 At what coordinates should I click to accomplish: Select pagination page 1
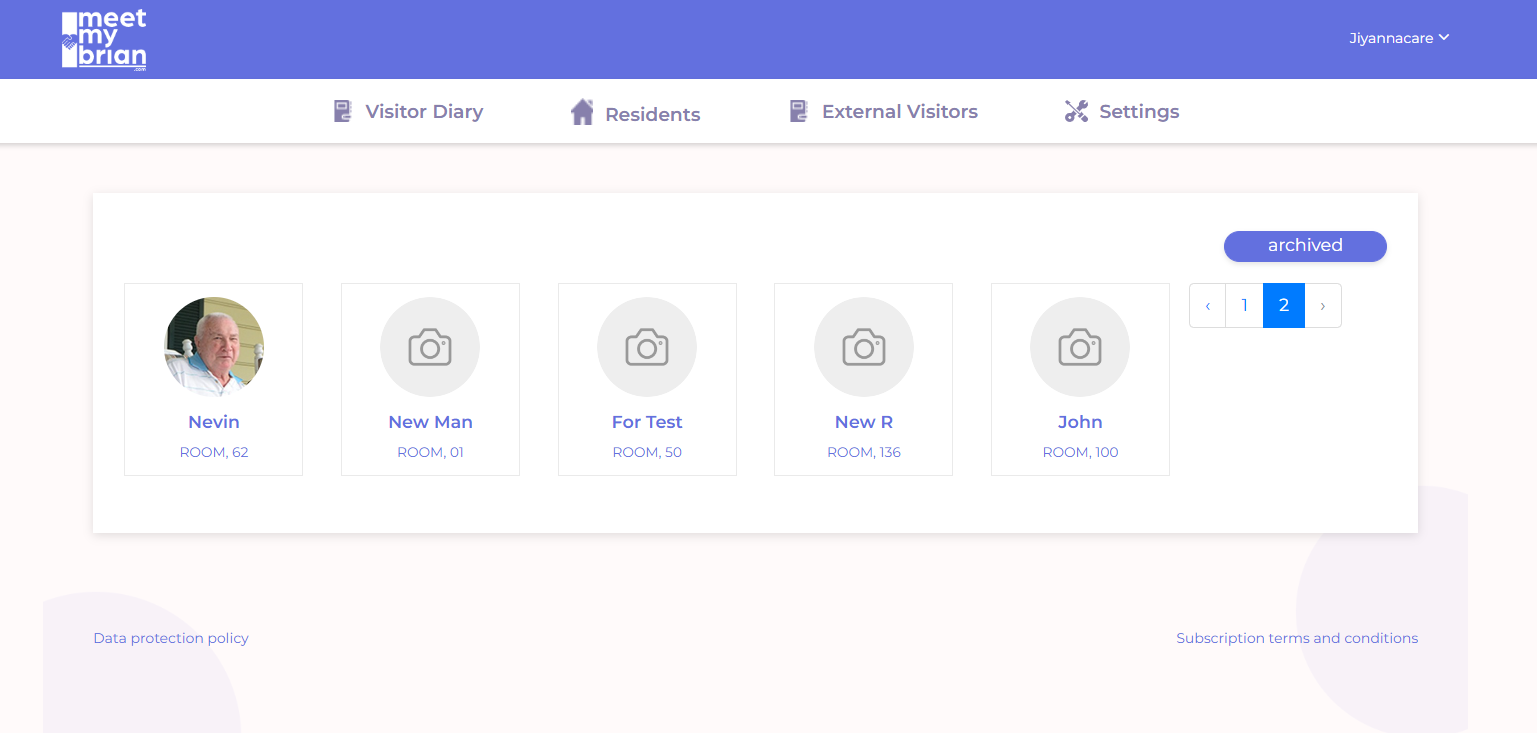coord(1244,305)
